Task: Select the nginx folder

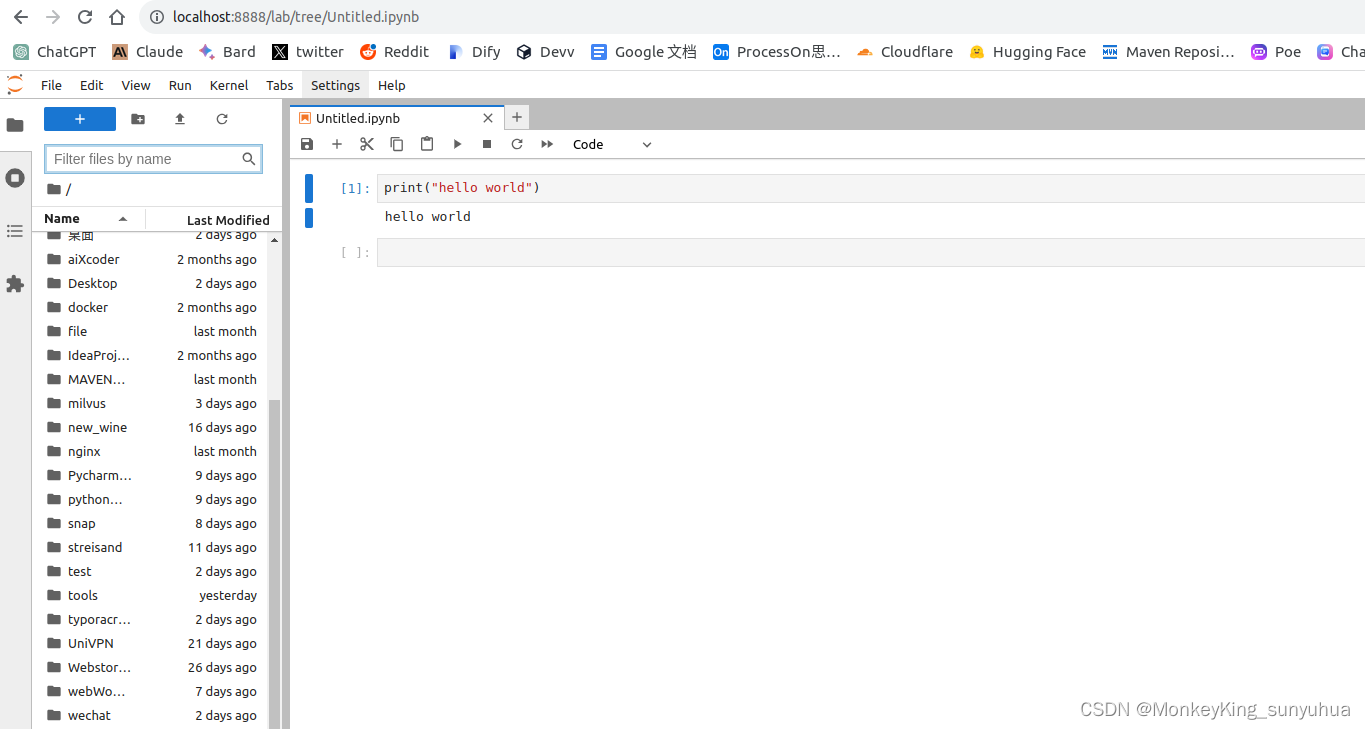Action: [152, 451]
